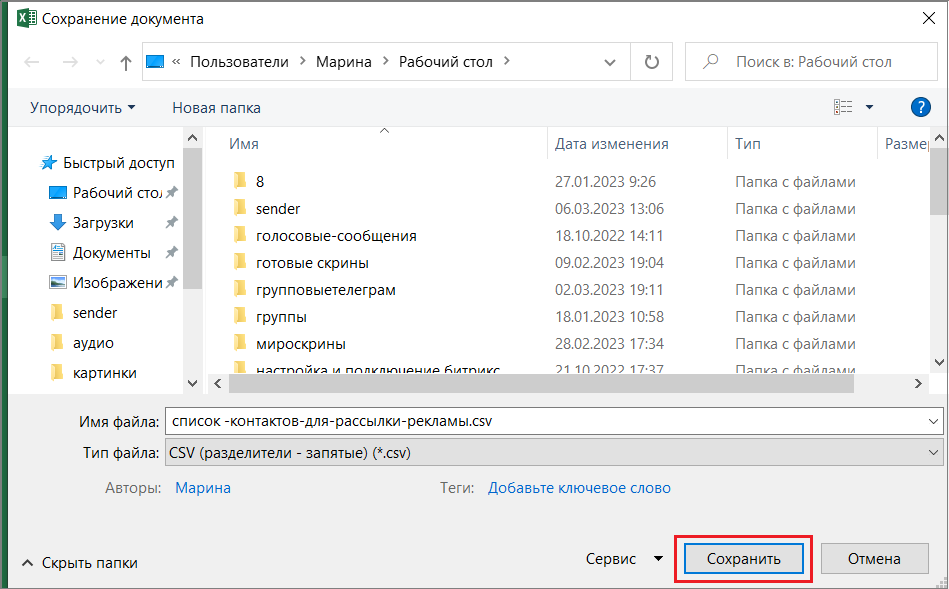Click the computer icon in address bar

[x=156, y=61]
